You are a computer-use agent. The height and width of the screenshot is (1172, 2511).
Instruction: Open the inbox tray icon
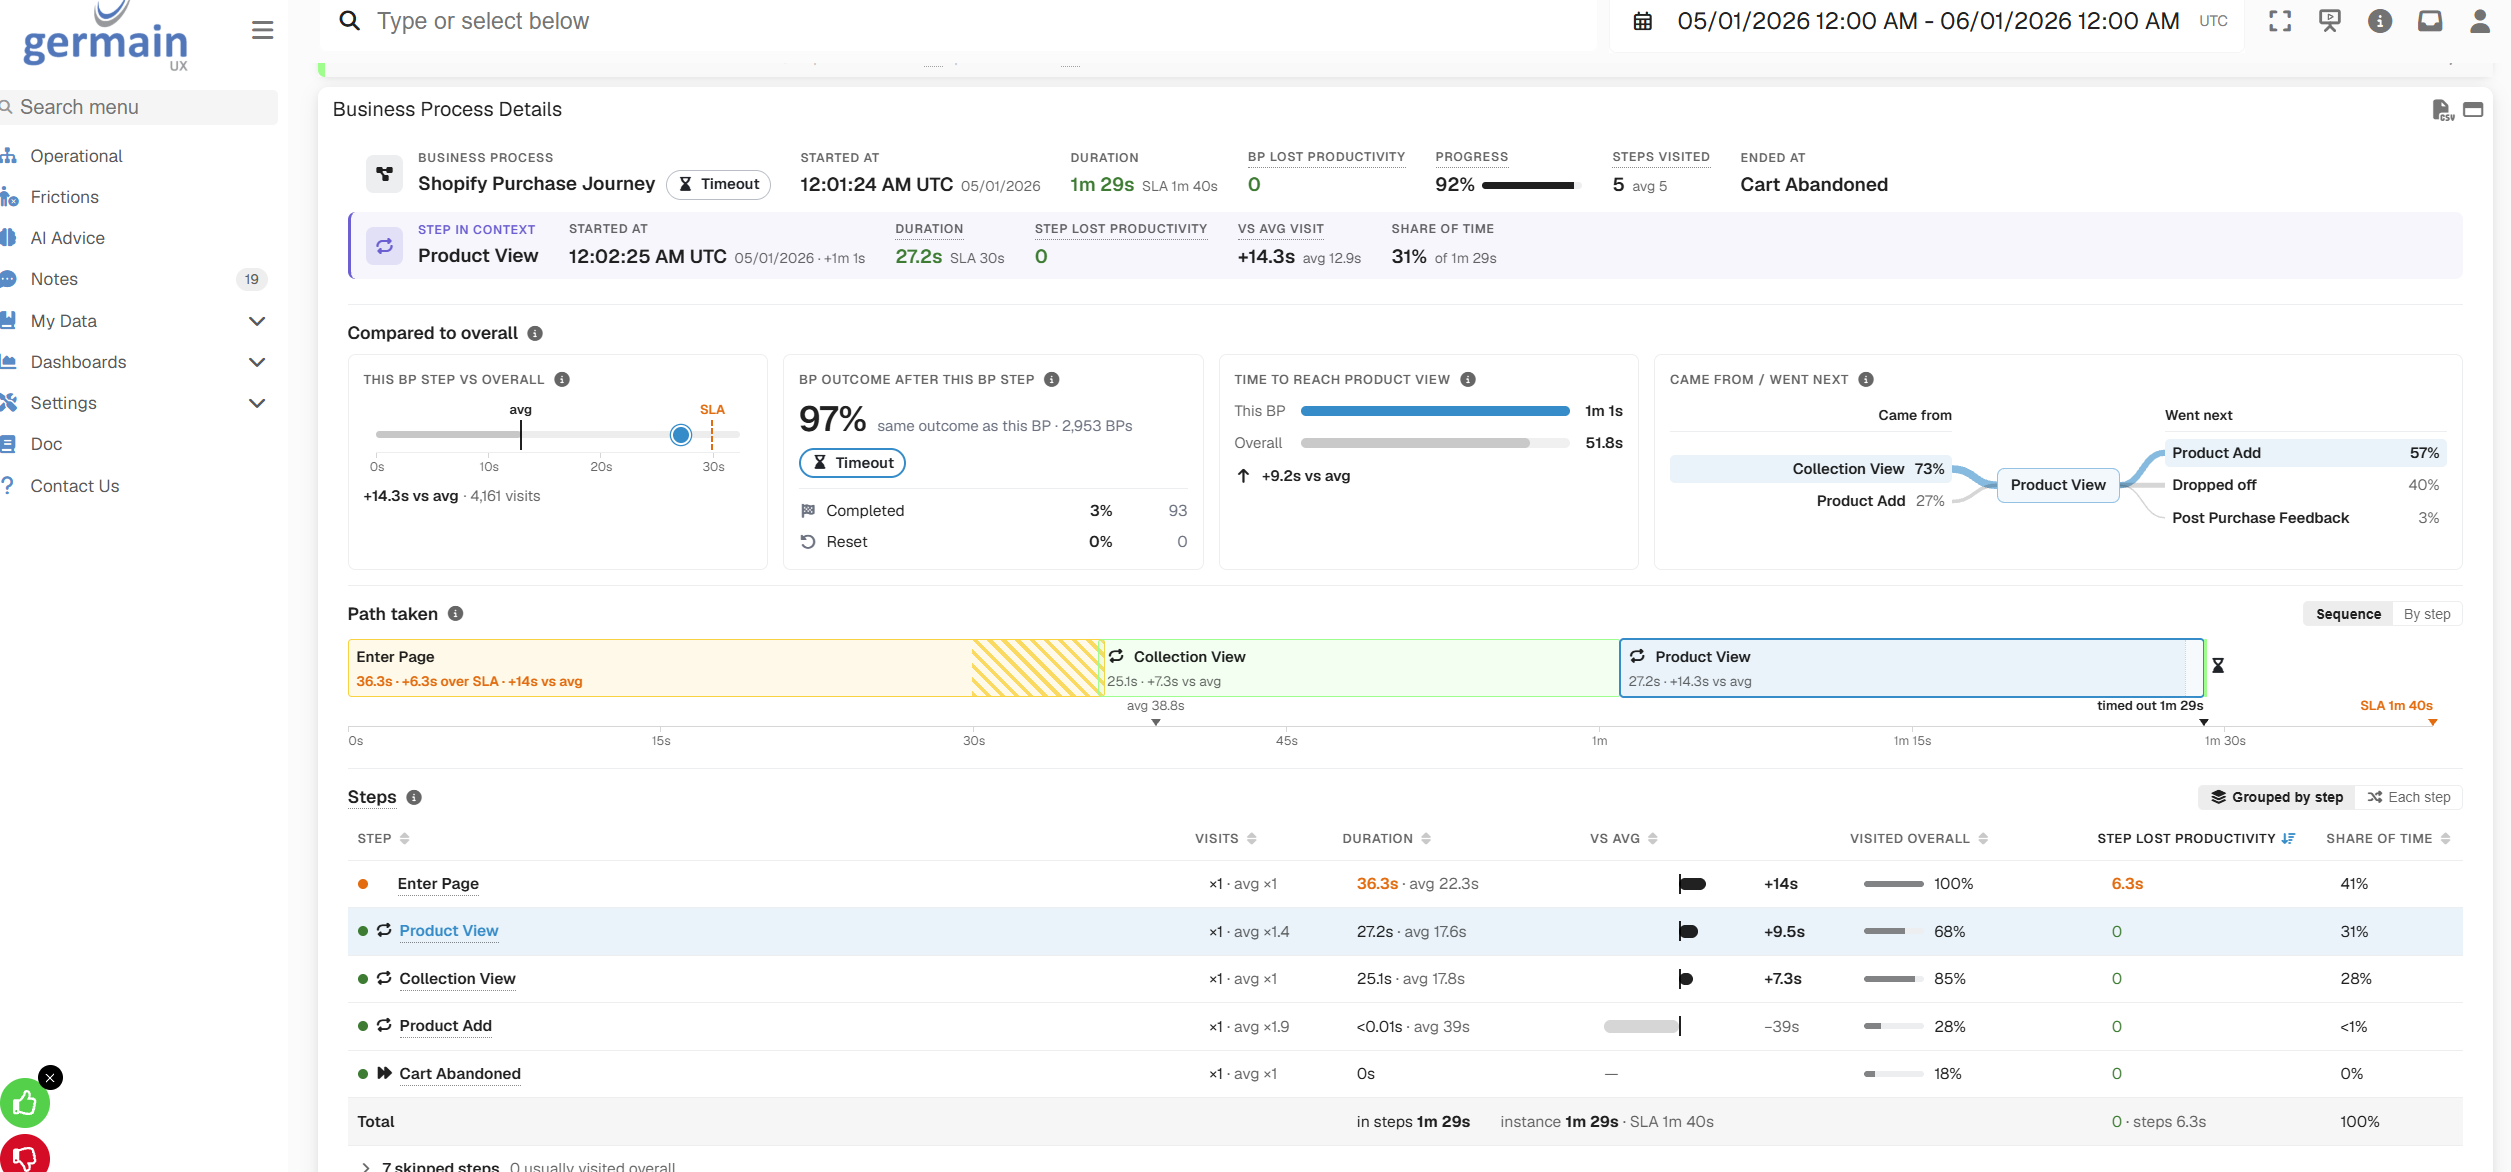(2430, 21)
